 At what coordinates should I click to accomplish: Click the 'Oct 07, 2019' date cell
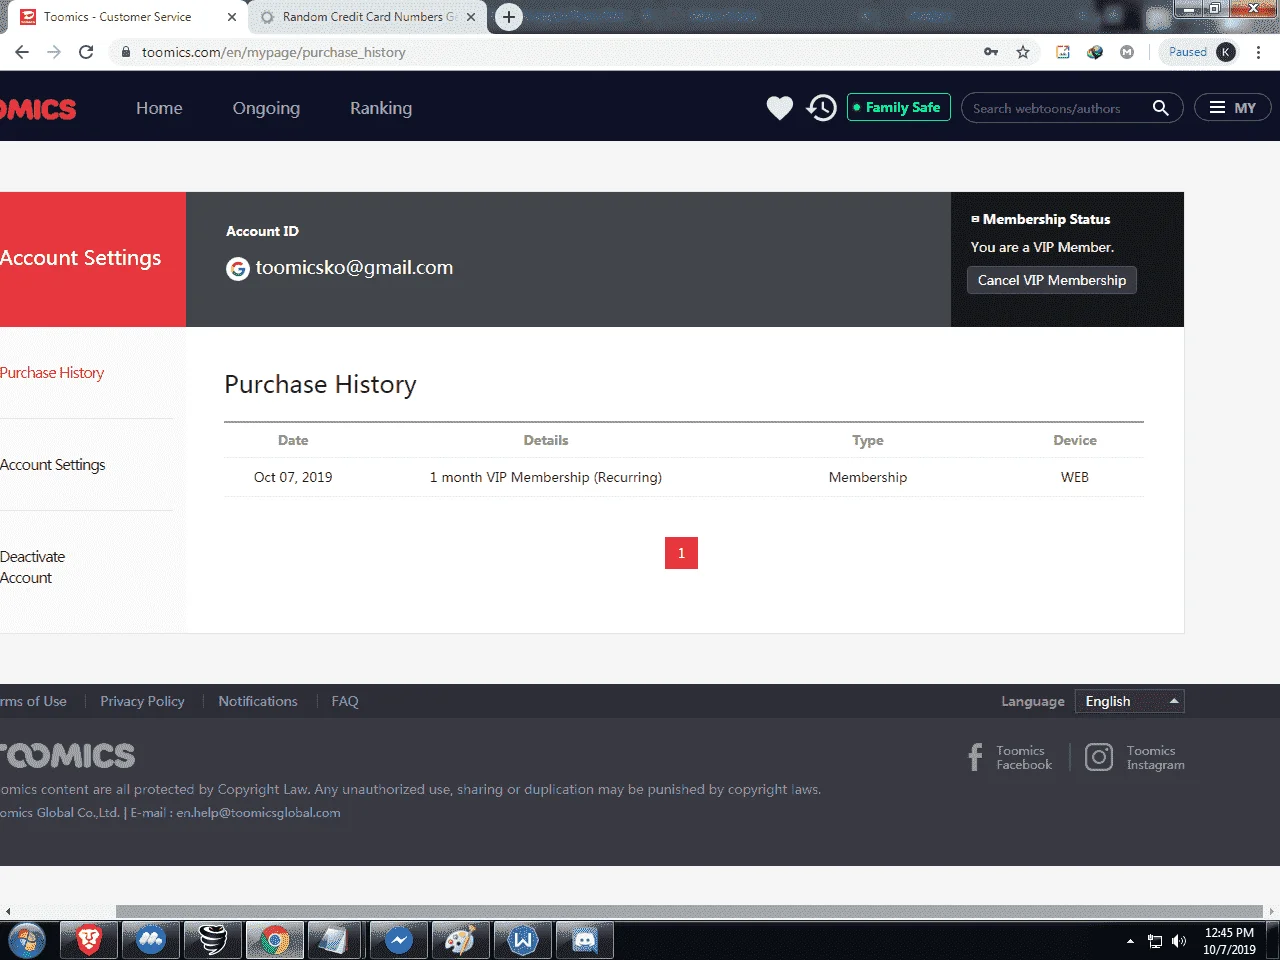293,477
